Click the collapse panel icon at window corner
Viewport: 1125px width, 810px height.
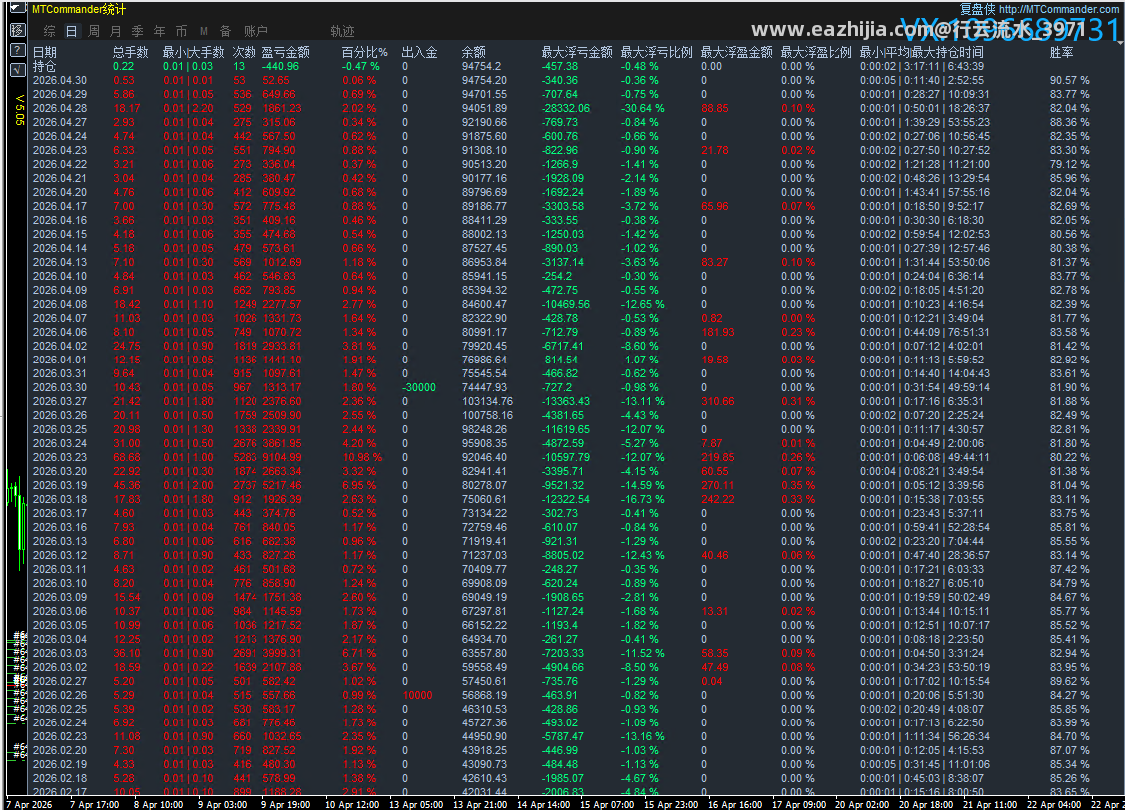(18, 9)
